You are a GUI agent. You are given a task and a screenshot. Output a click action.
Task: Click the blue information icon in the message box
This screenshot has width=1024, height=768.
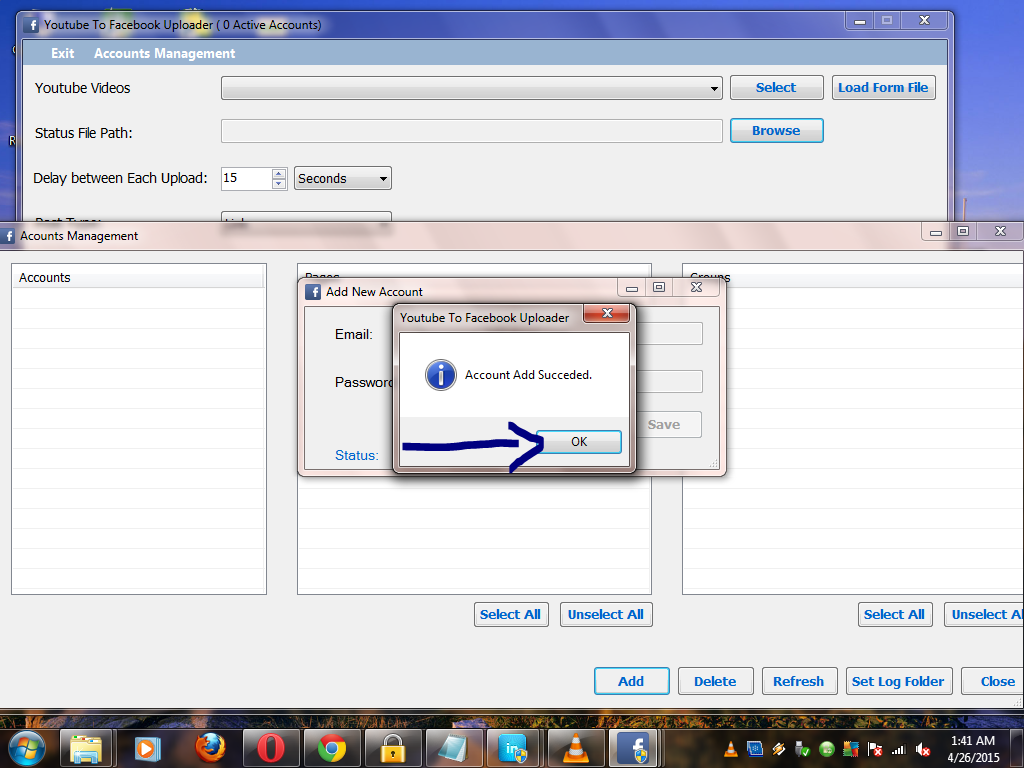tap(441, 375)
